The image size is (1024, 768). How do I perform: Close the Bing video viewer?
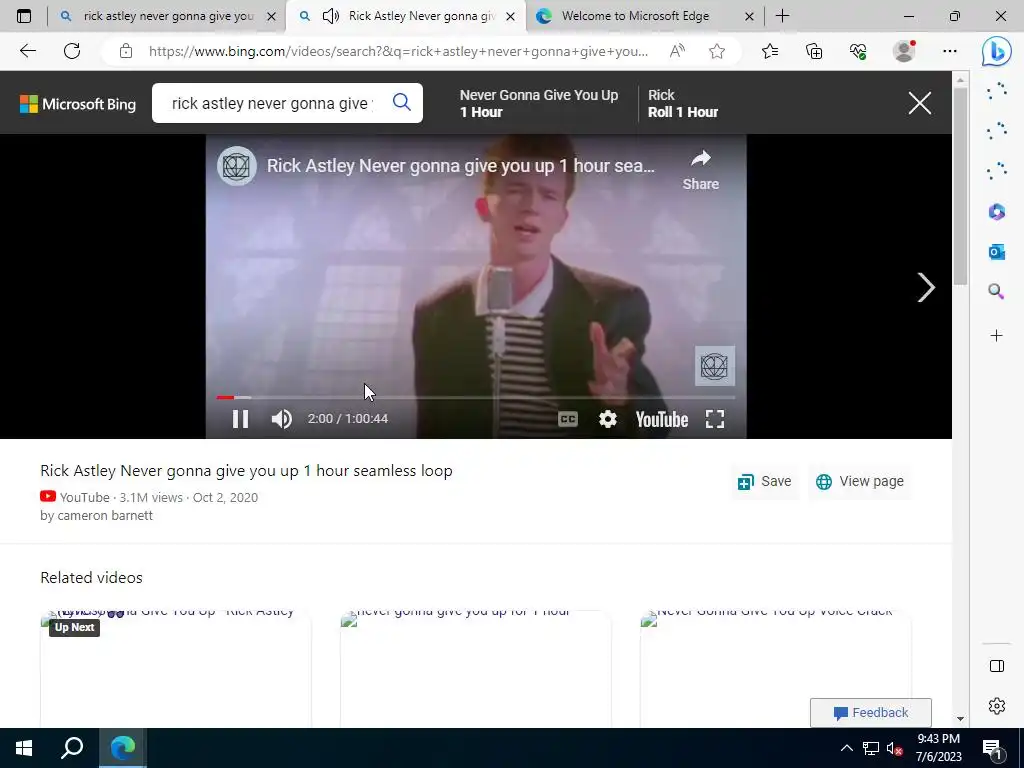pyautogui.click(x=920, y=103)
